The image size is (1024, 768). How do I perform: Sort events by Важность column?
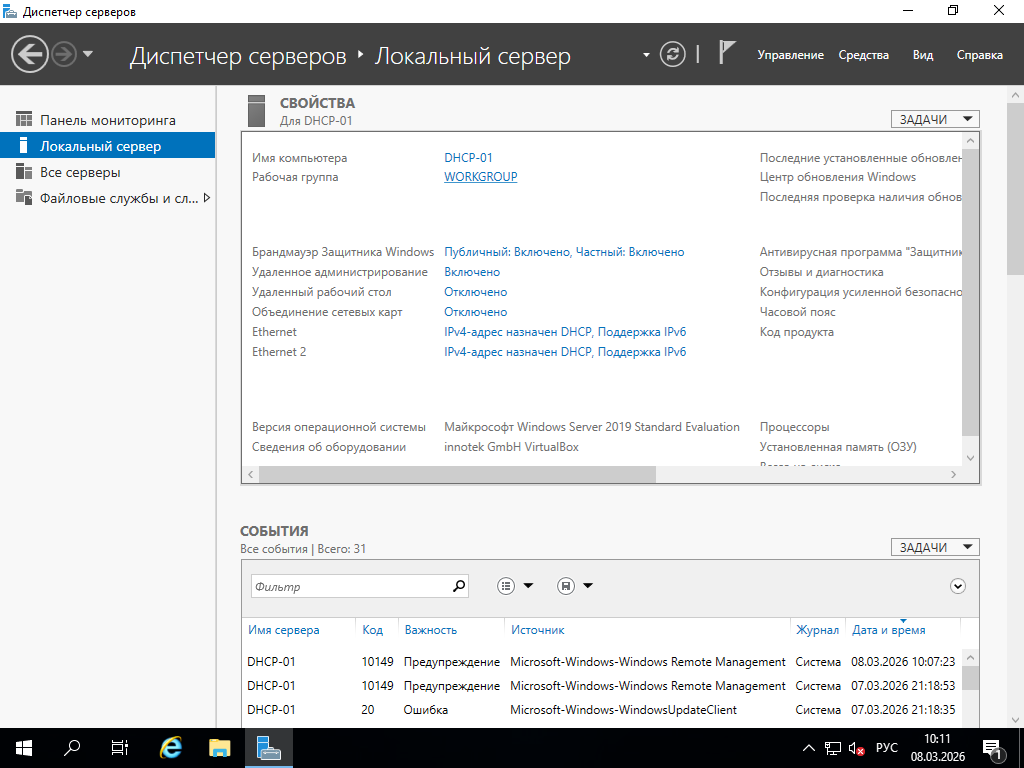[x=430, y=630]
